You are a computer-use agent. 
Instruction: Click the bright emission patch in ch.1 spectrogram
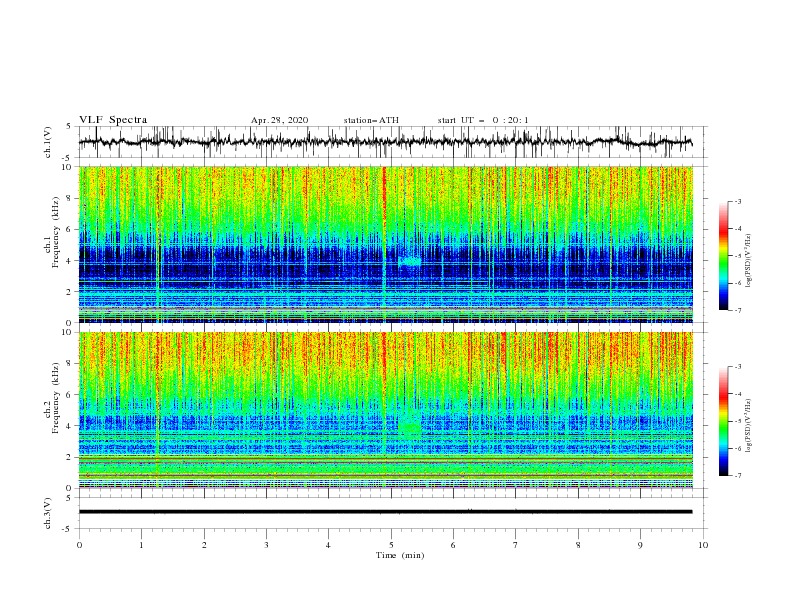coord(410,261)
